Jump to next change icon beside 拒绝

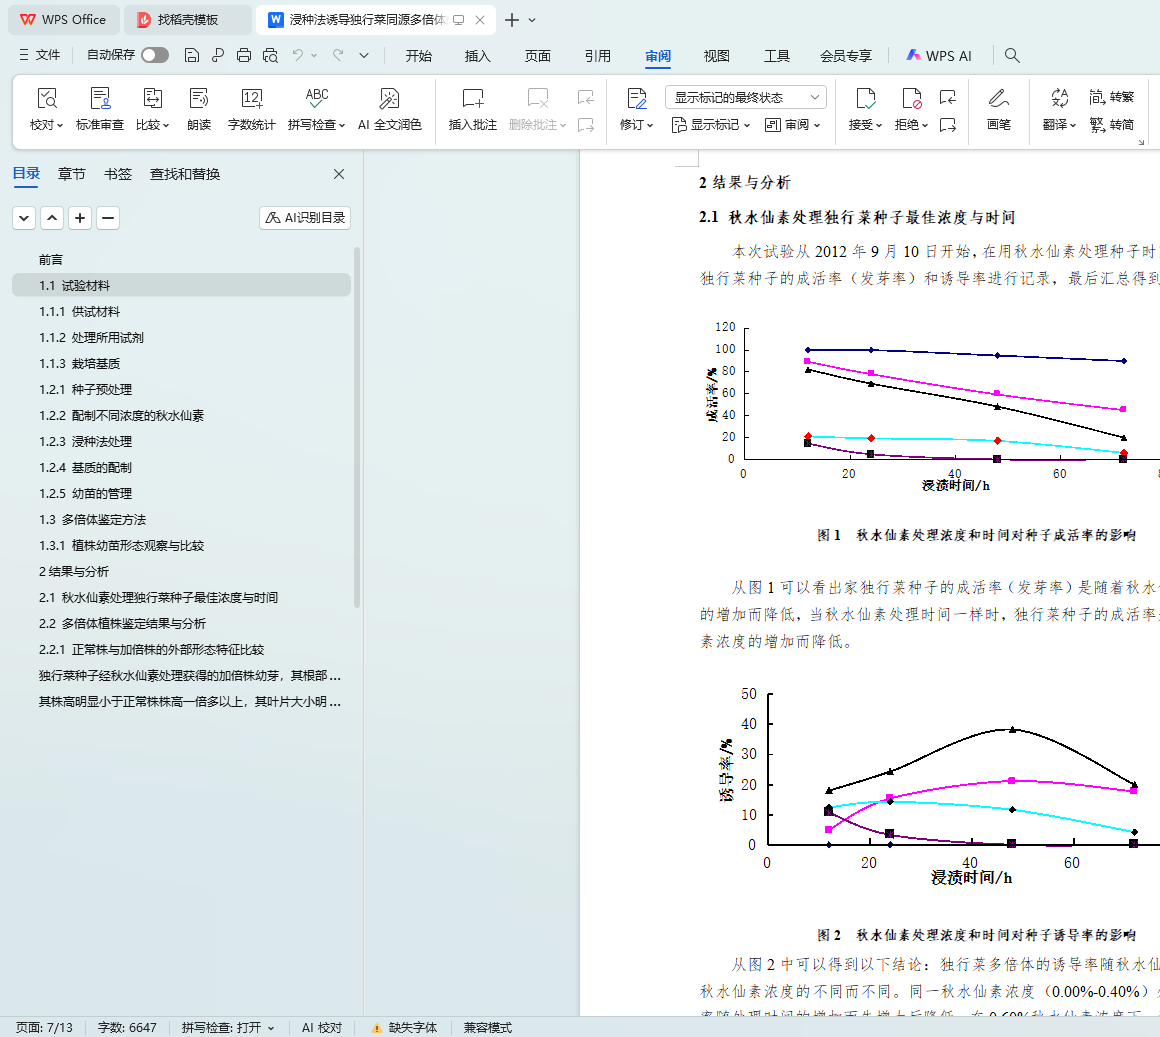(x=948, y=125)
